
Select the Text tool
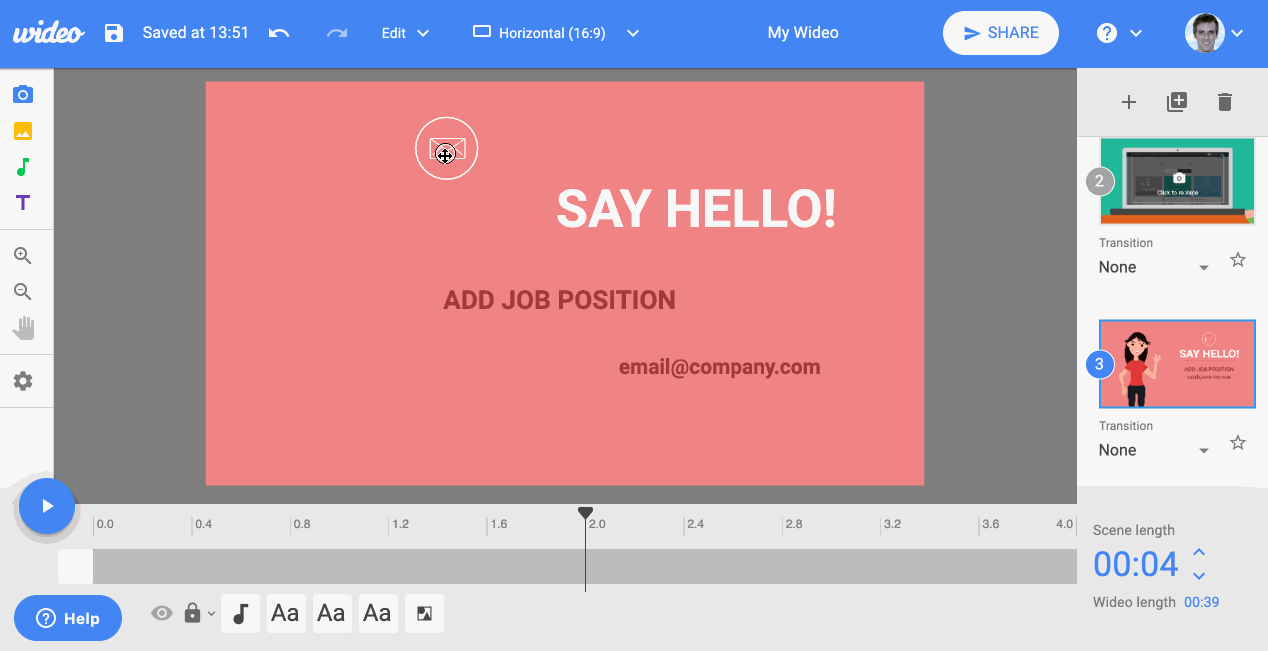(22, 203)
